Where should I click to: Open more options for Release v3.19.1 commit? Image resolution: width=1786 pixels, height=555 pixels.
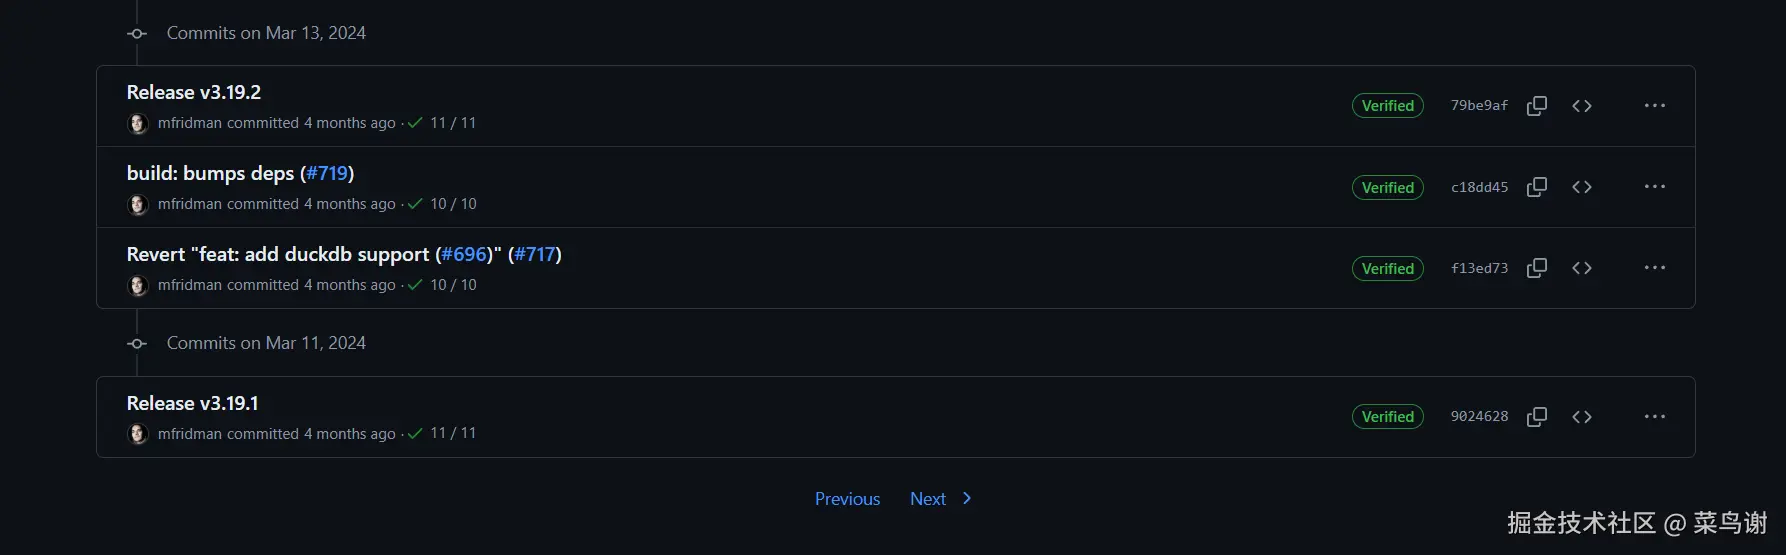pos(1654,417)
